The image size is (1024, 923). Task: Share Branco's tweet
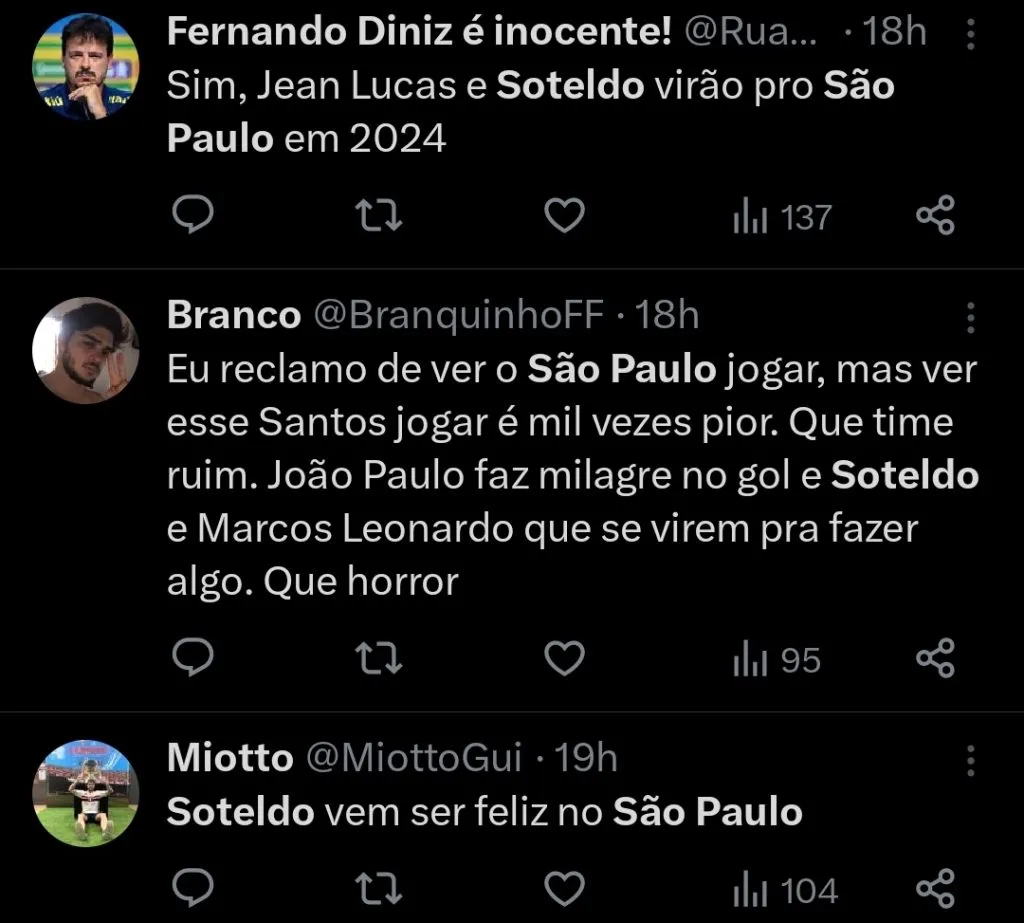[936, 658]
